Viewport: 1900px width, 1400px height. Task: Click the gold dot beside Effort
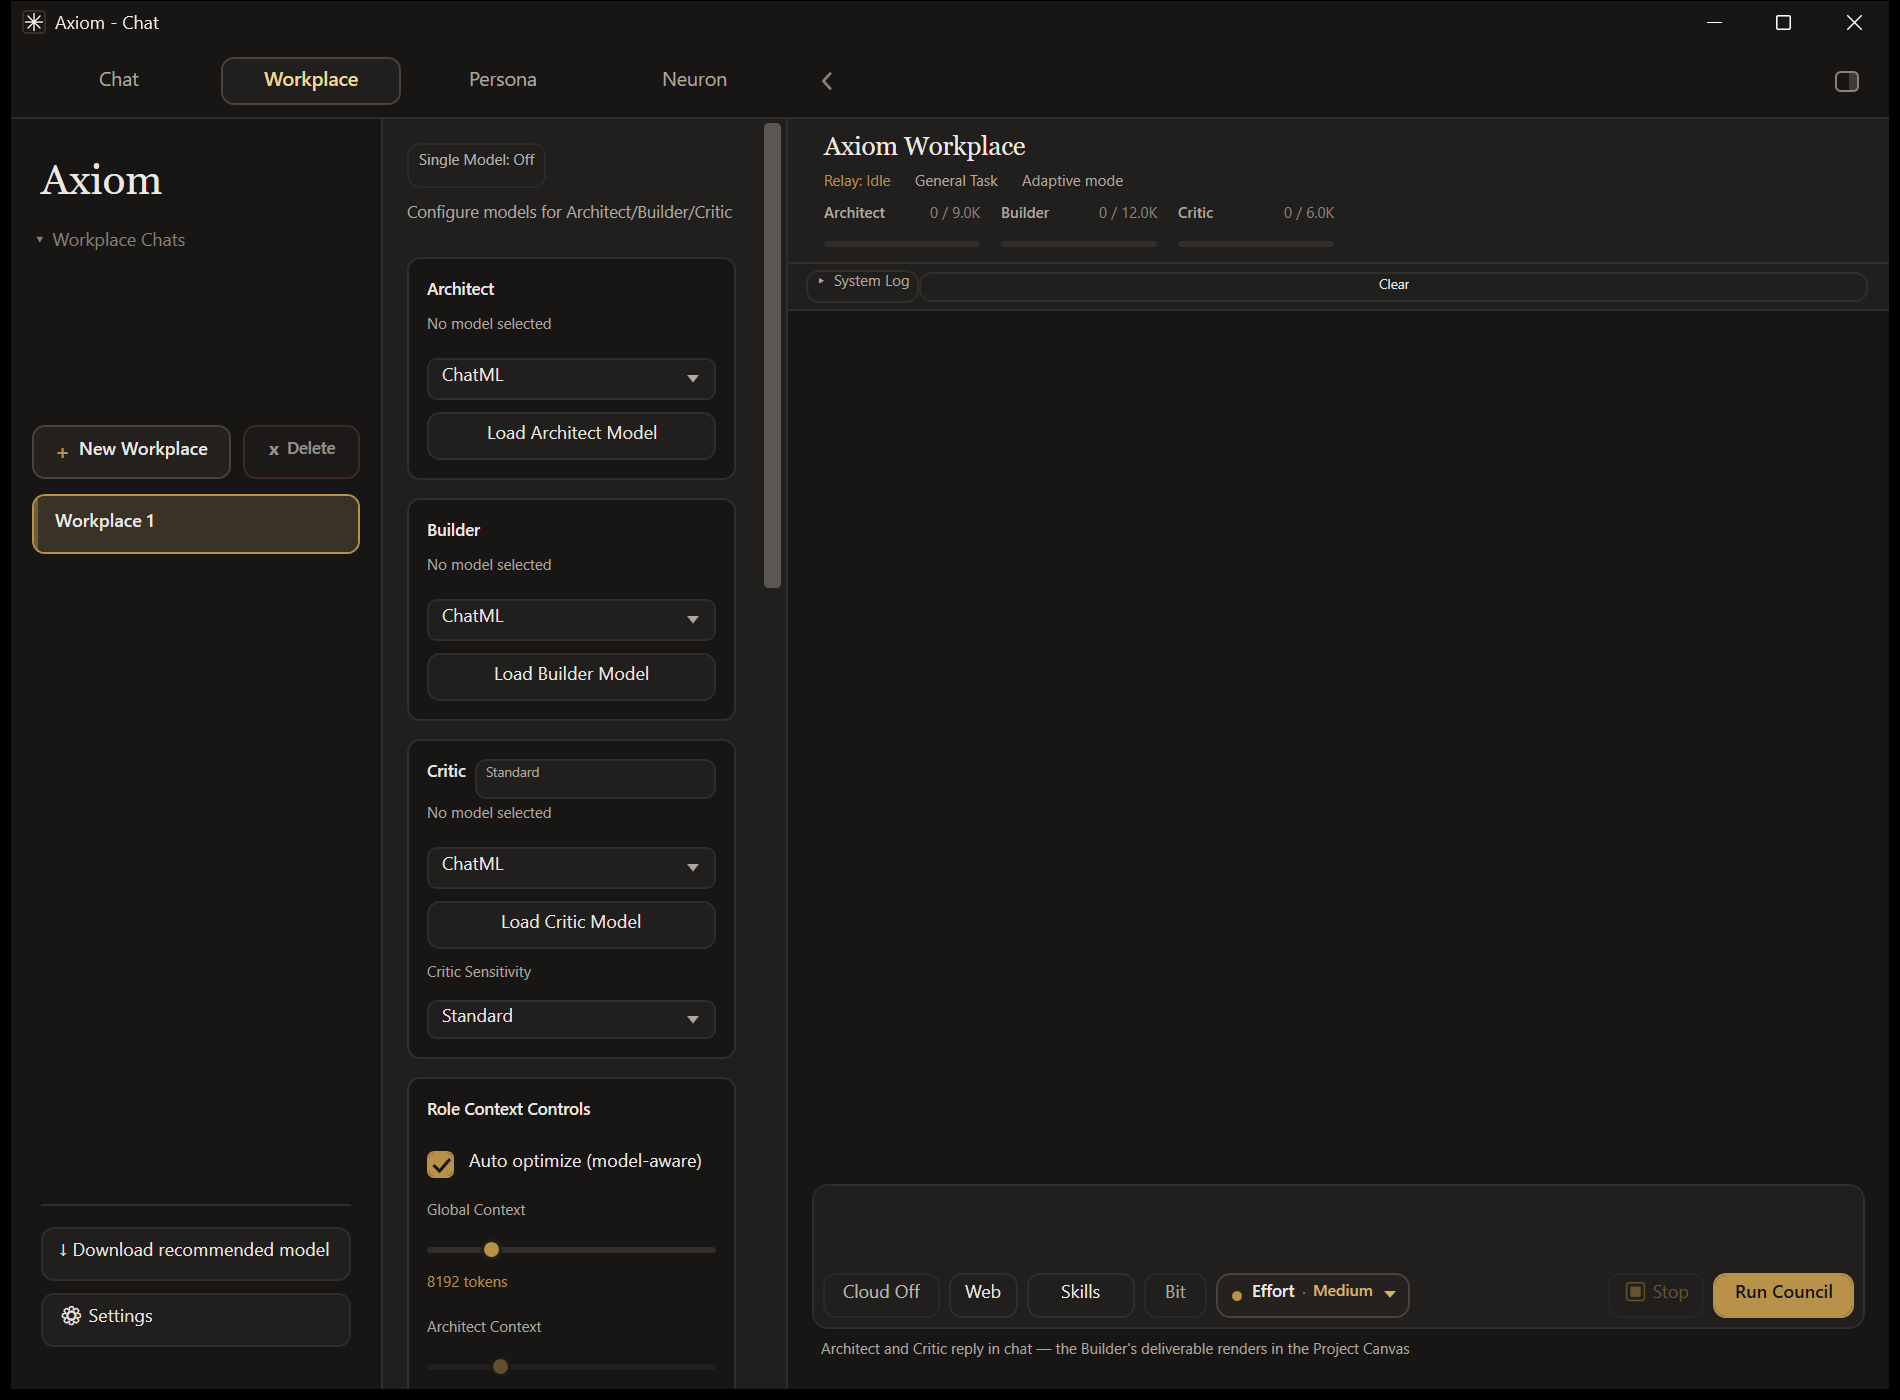pos(1237,1295)
